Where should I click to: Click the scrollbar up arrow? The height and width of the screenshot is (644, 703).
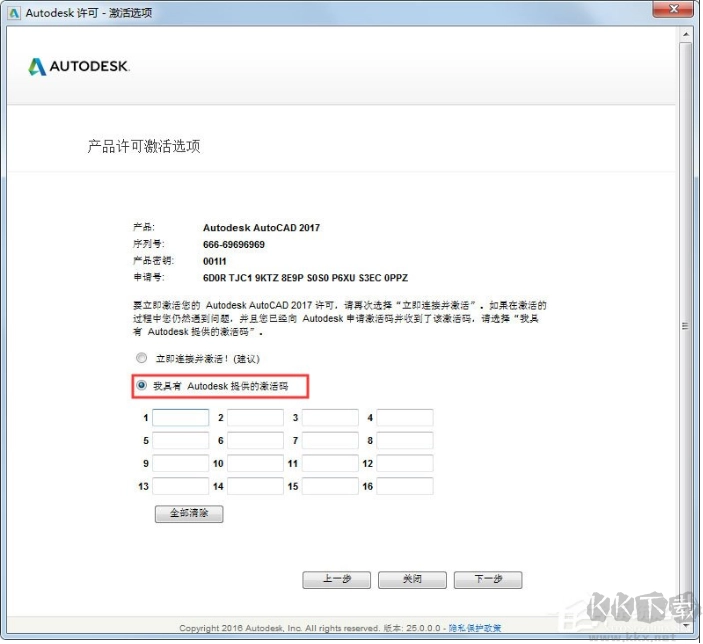684,34
